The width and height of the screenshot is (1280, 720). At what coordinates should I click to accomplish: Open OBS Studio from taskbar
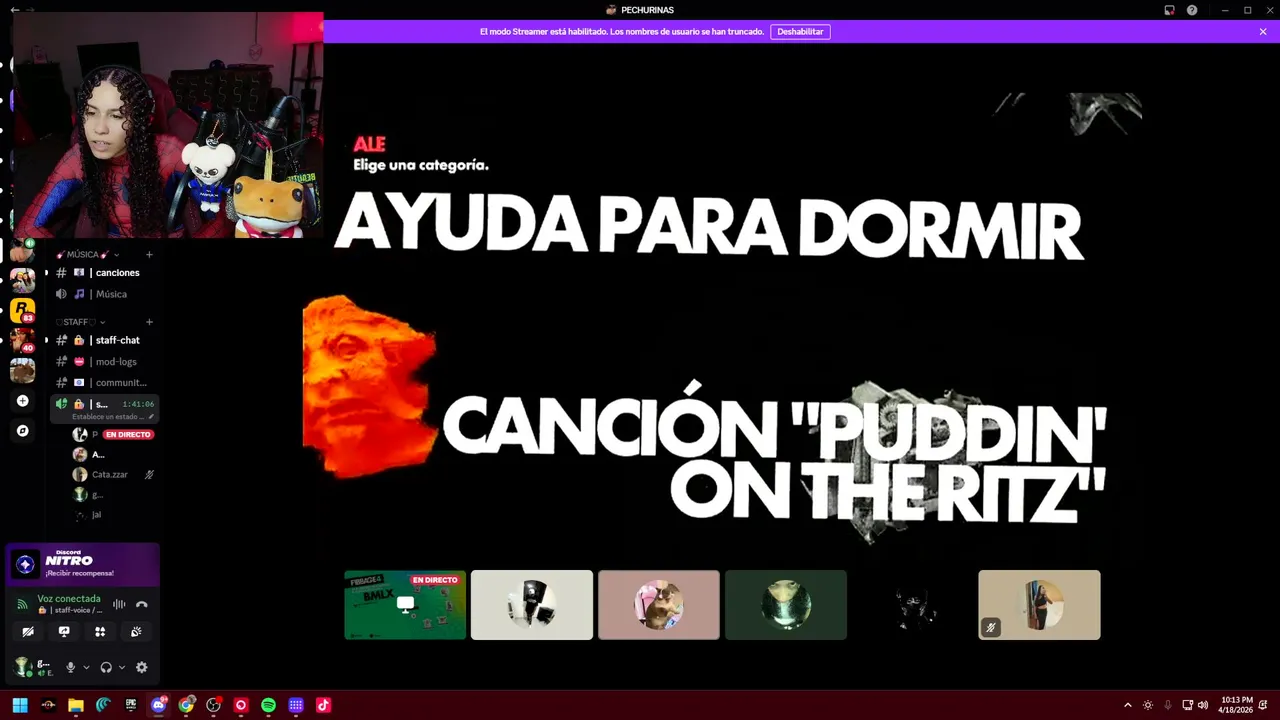pyautogui.click(x=213, y=705)
